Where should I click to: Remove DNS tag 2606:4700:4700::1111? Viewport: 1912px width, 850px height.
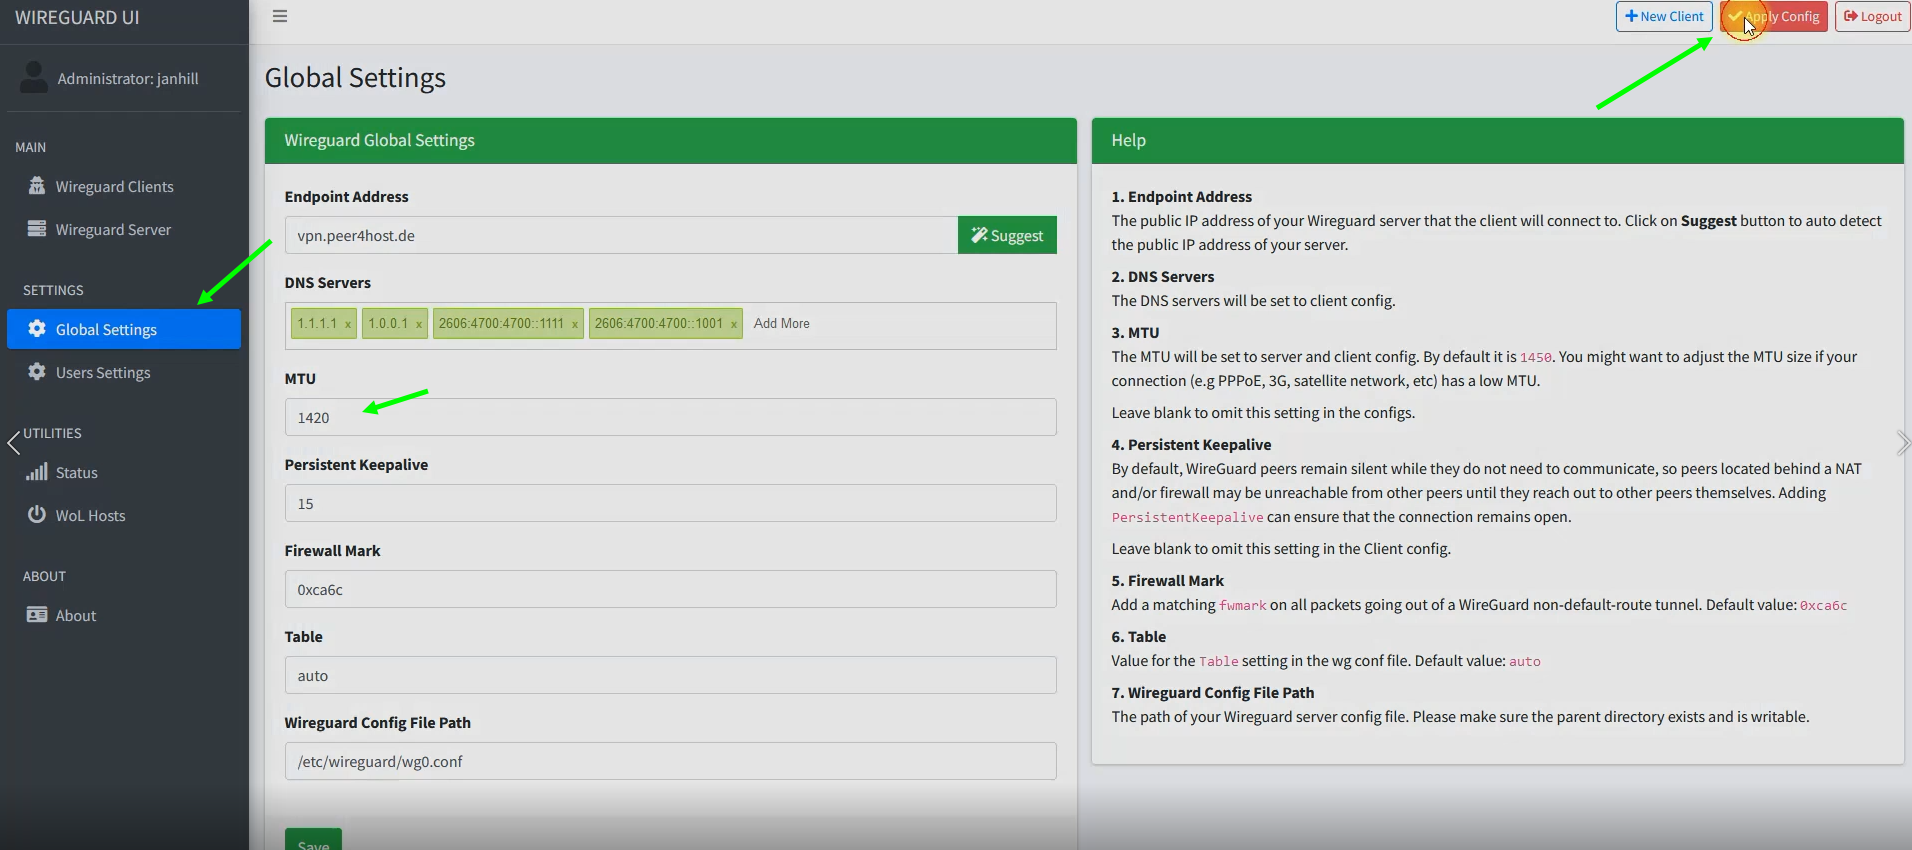575,324
